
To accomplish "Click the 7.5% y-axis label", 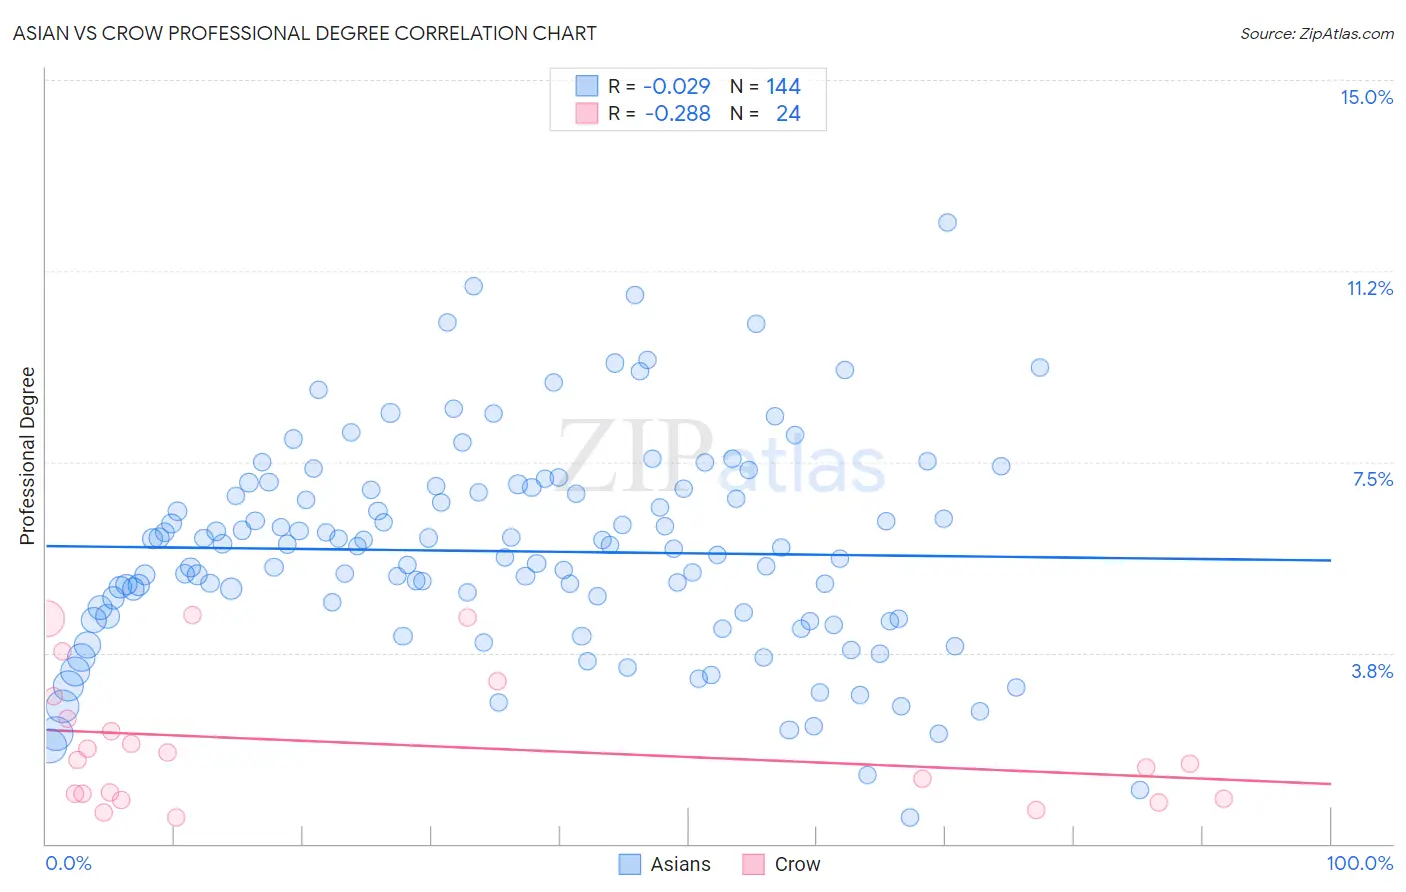I will pyautogui.click(x=1372, y=479).
